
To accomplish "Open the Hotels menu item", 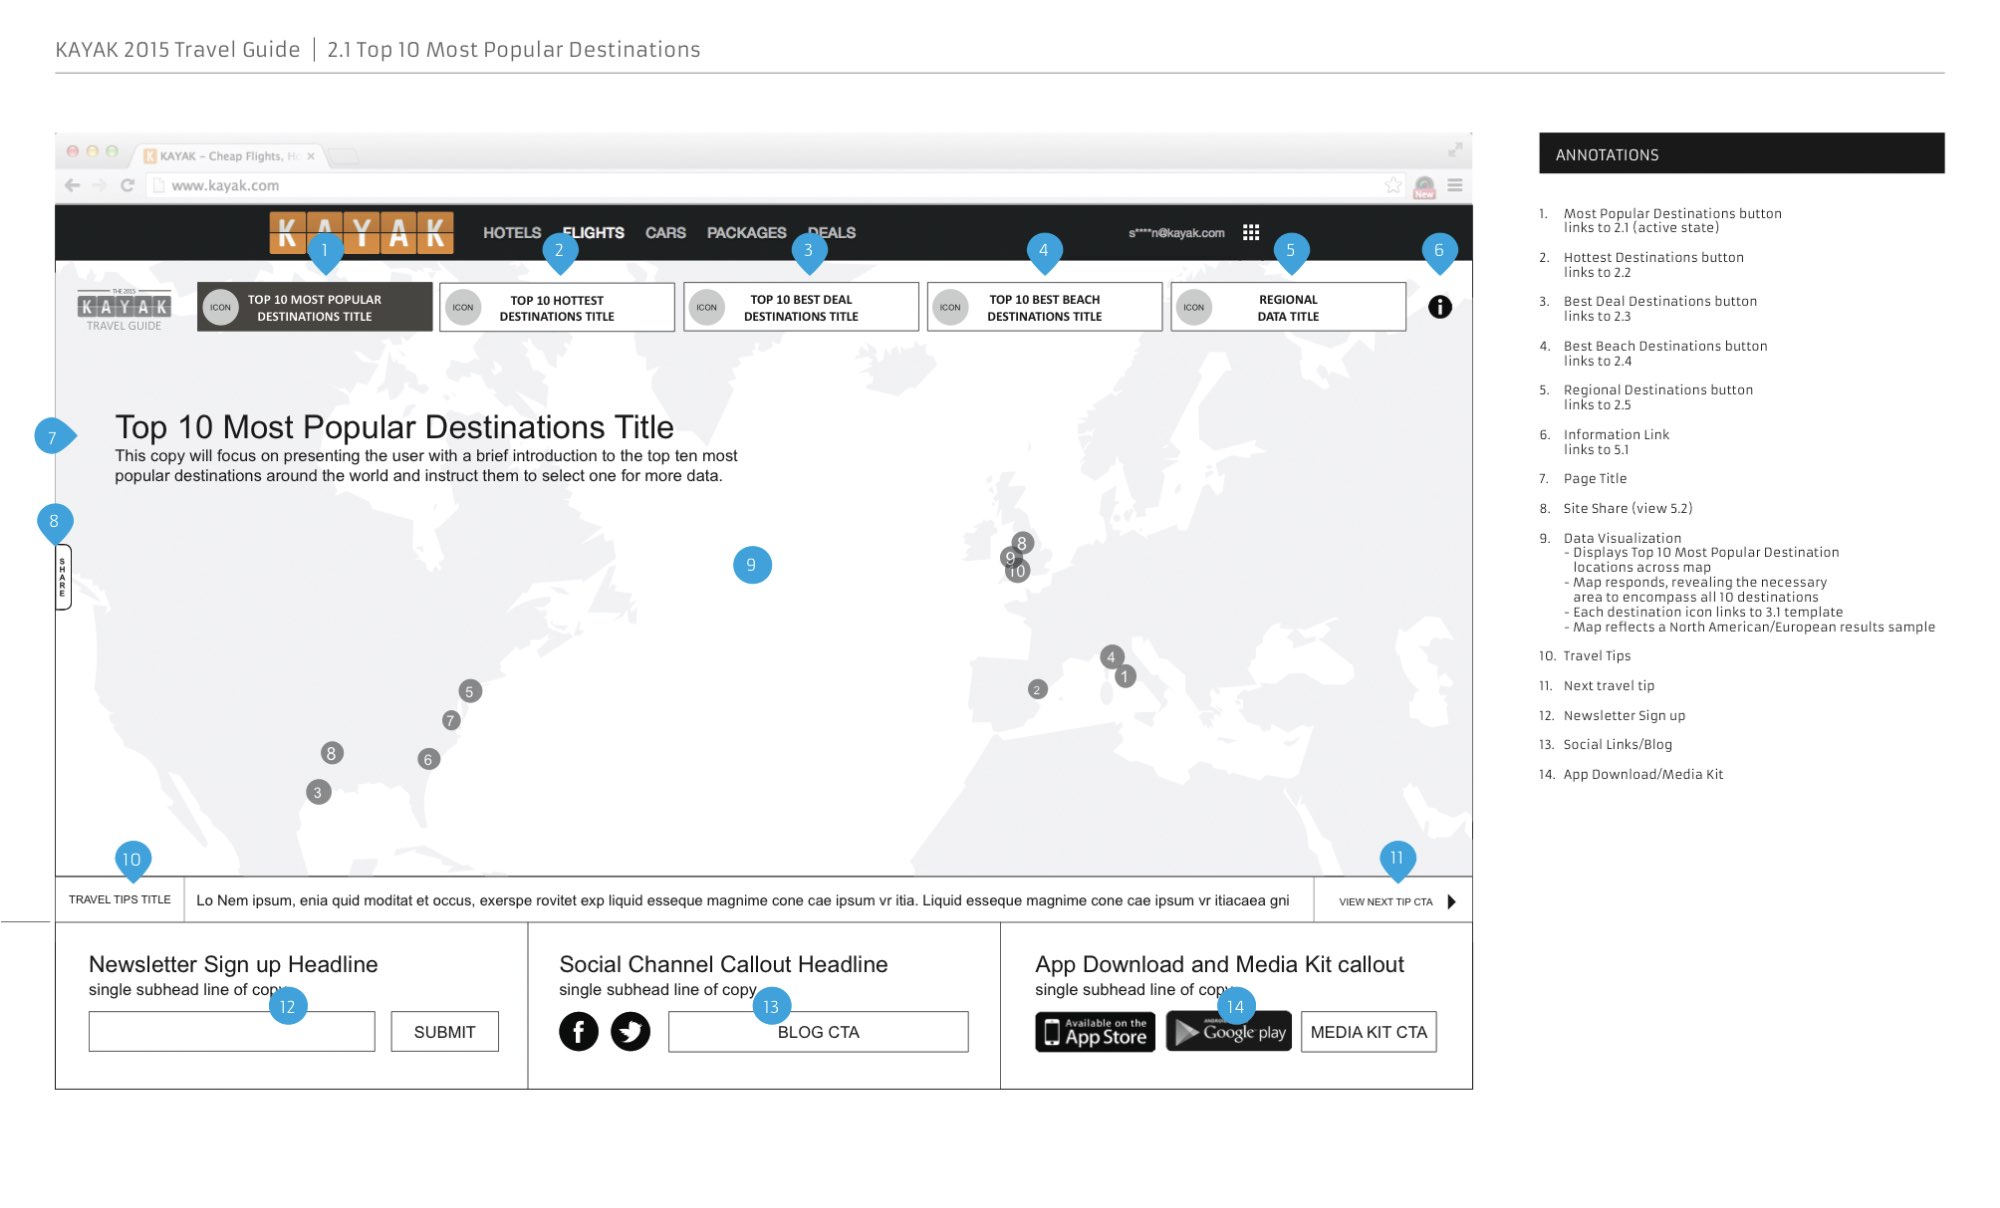I will point(511,232).
